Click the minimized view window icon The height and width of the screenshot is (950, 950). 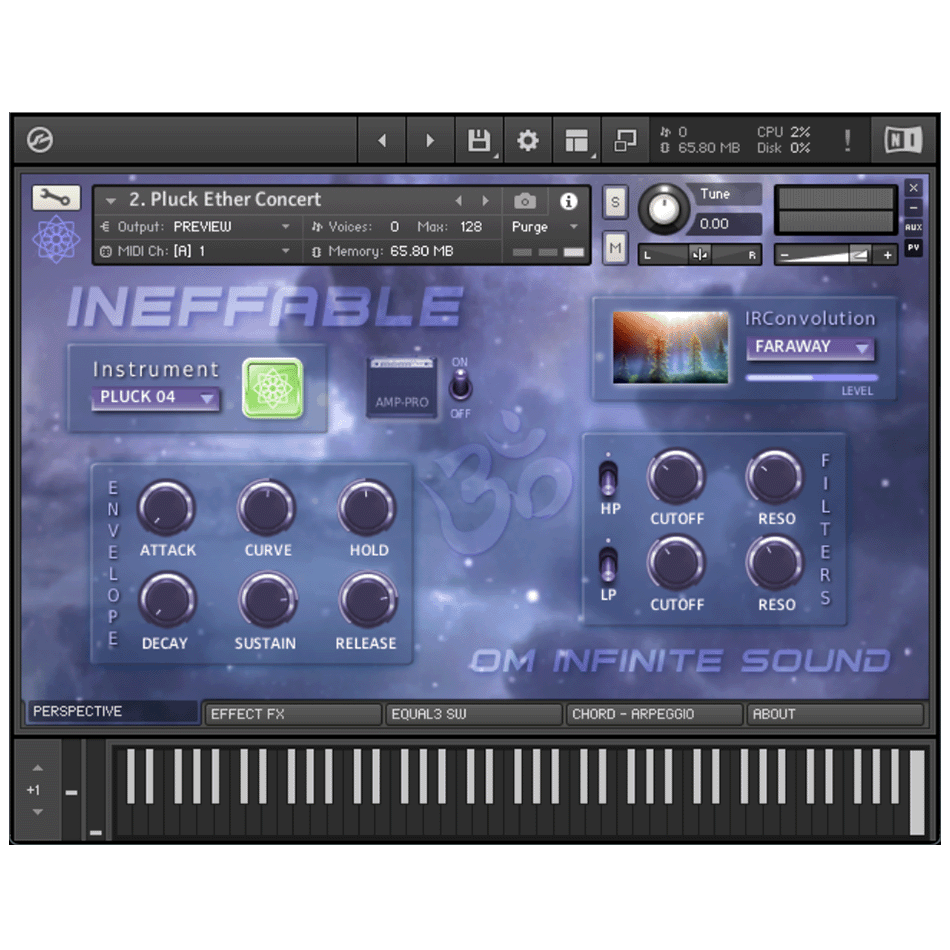[x=625, y=141]
